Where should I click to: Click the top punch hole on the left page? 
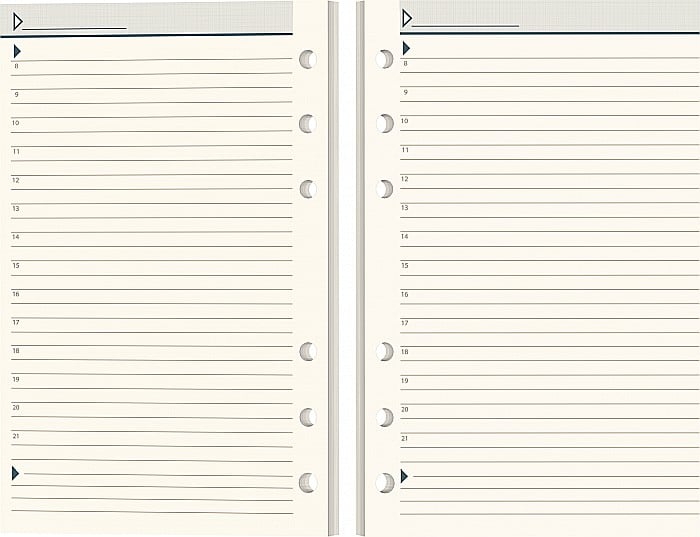308,59
